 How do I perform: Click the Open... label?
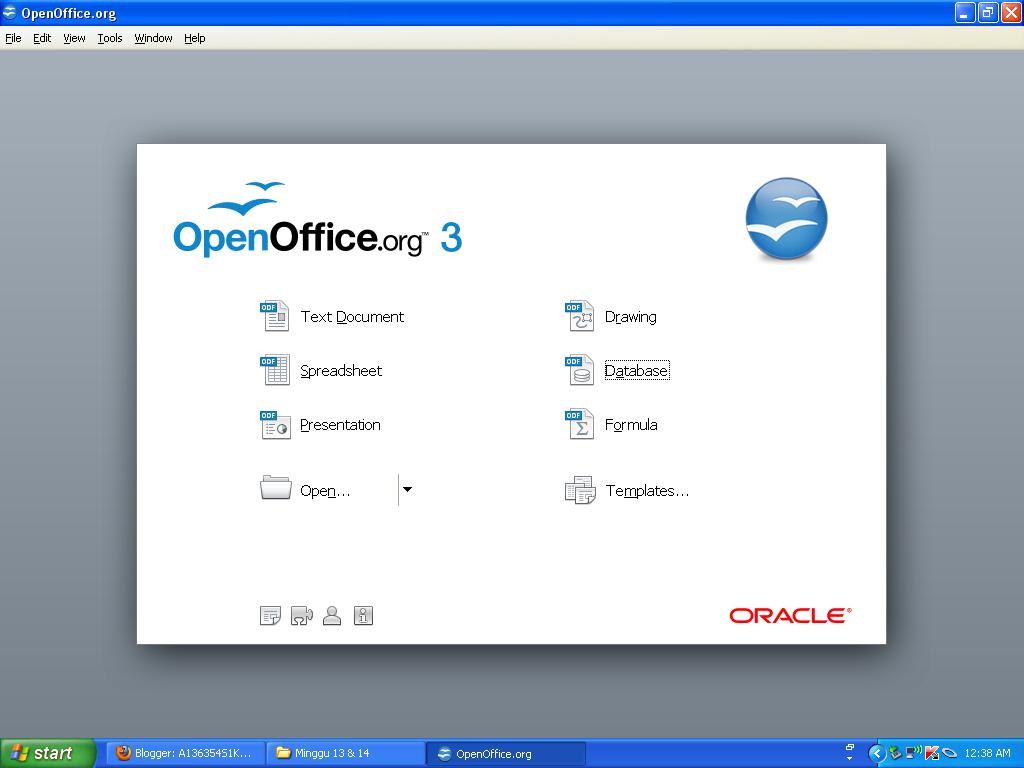click(x=325, y=491)
